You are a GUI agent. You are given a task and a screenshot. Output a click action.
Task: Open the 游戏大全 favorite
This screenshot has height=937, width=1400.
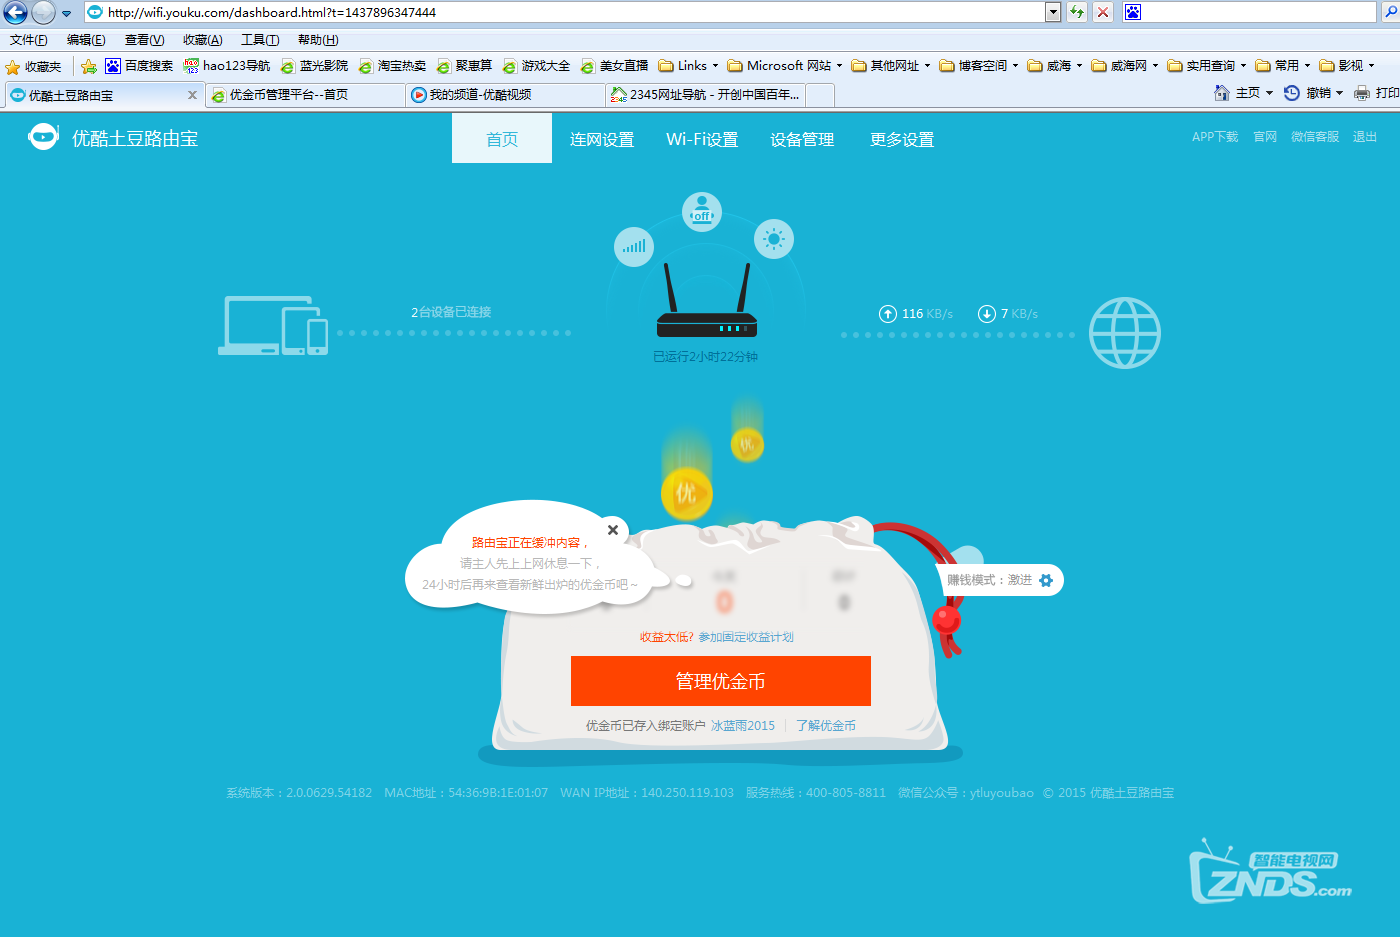[x=537, y=66]
